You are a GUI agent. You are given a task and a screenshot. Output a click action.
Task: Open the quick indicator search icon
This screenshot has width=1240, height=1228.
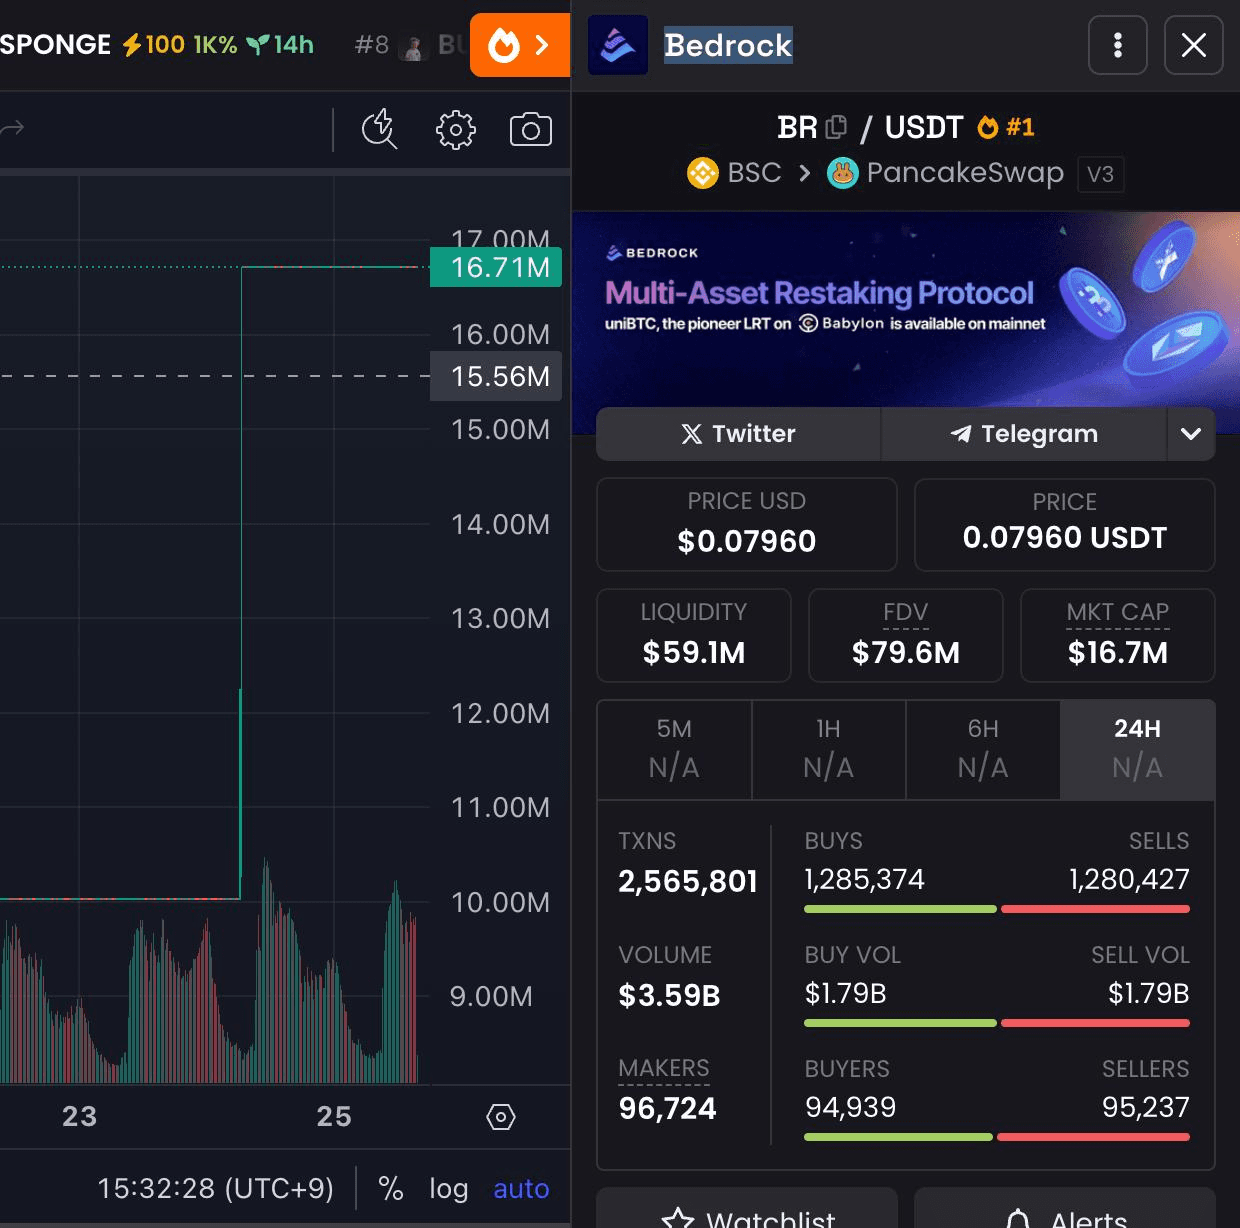[380, 129]
